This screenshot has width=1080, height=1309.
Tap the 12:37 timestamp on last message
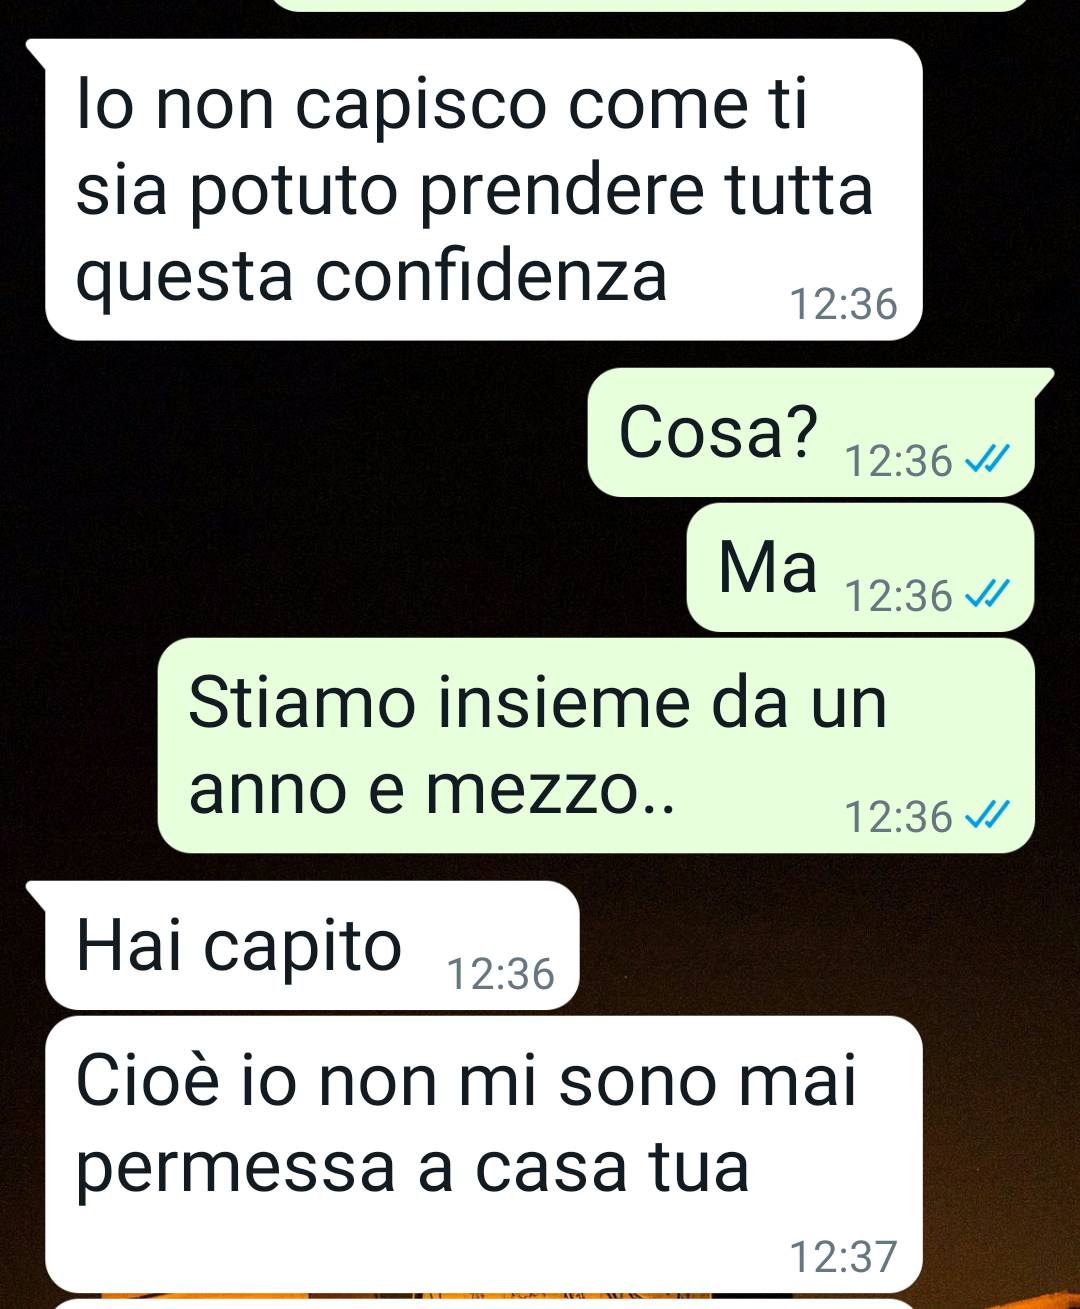coord(844,1256)
